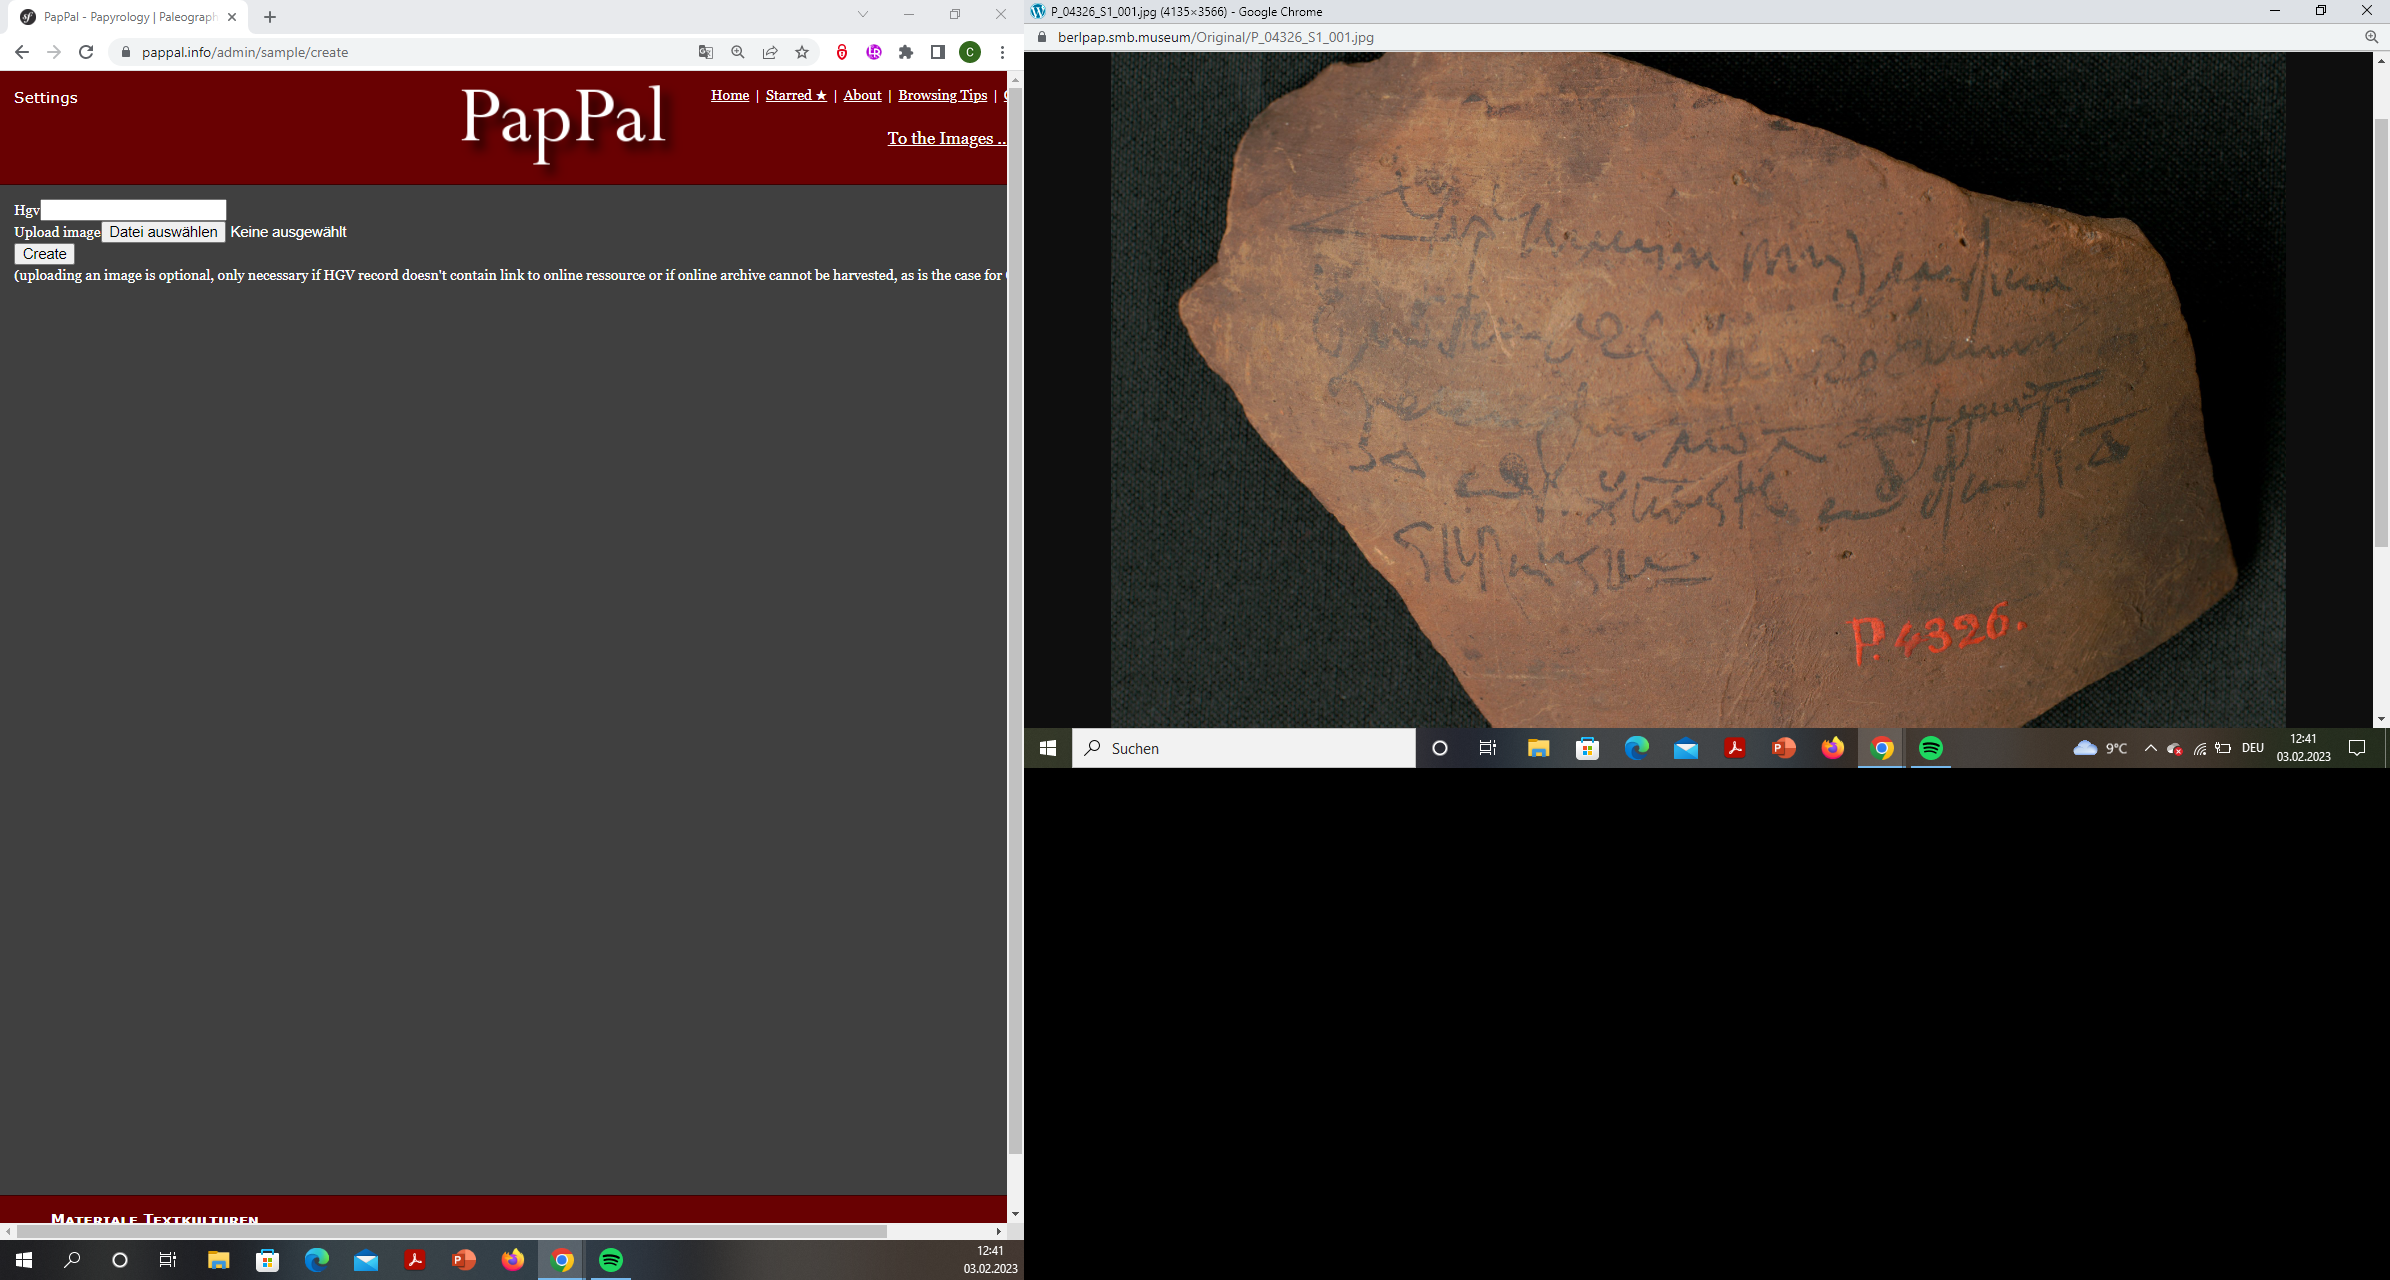
Task: Open Spotify in the taskbar with Suchen box
Action: (1931, 748)
